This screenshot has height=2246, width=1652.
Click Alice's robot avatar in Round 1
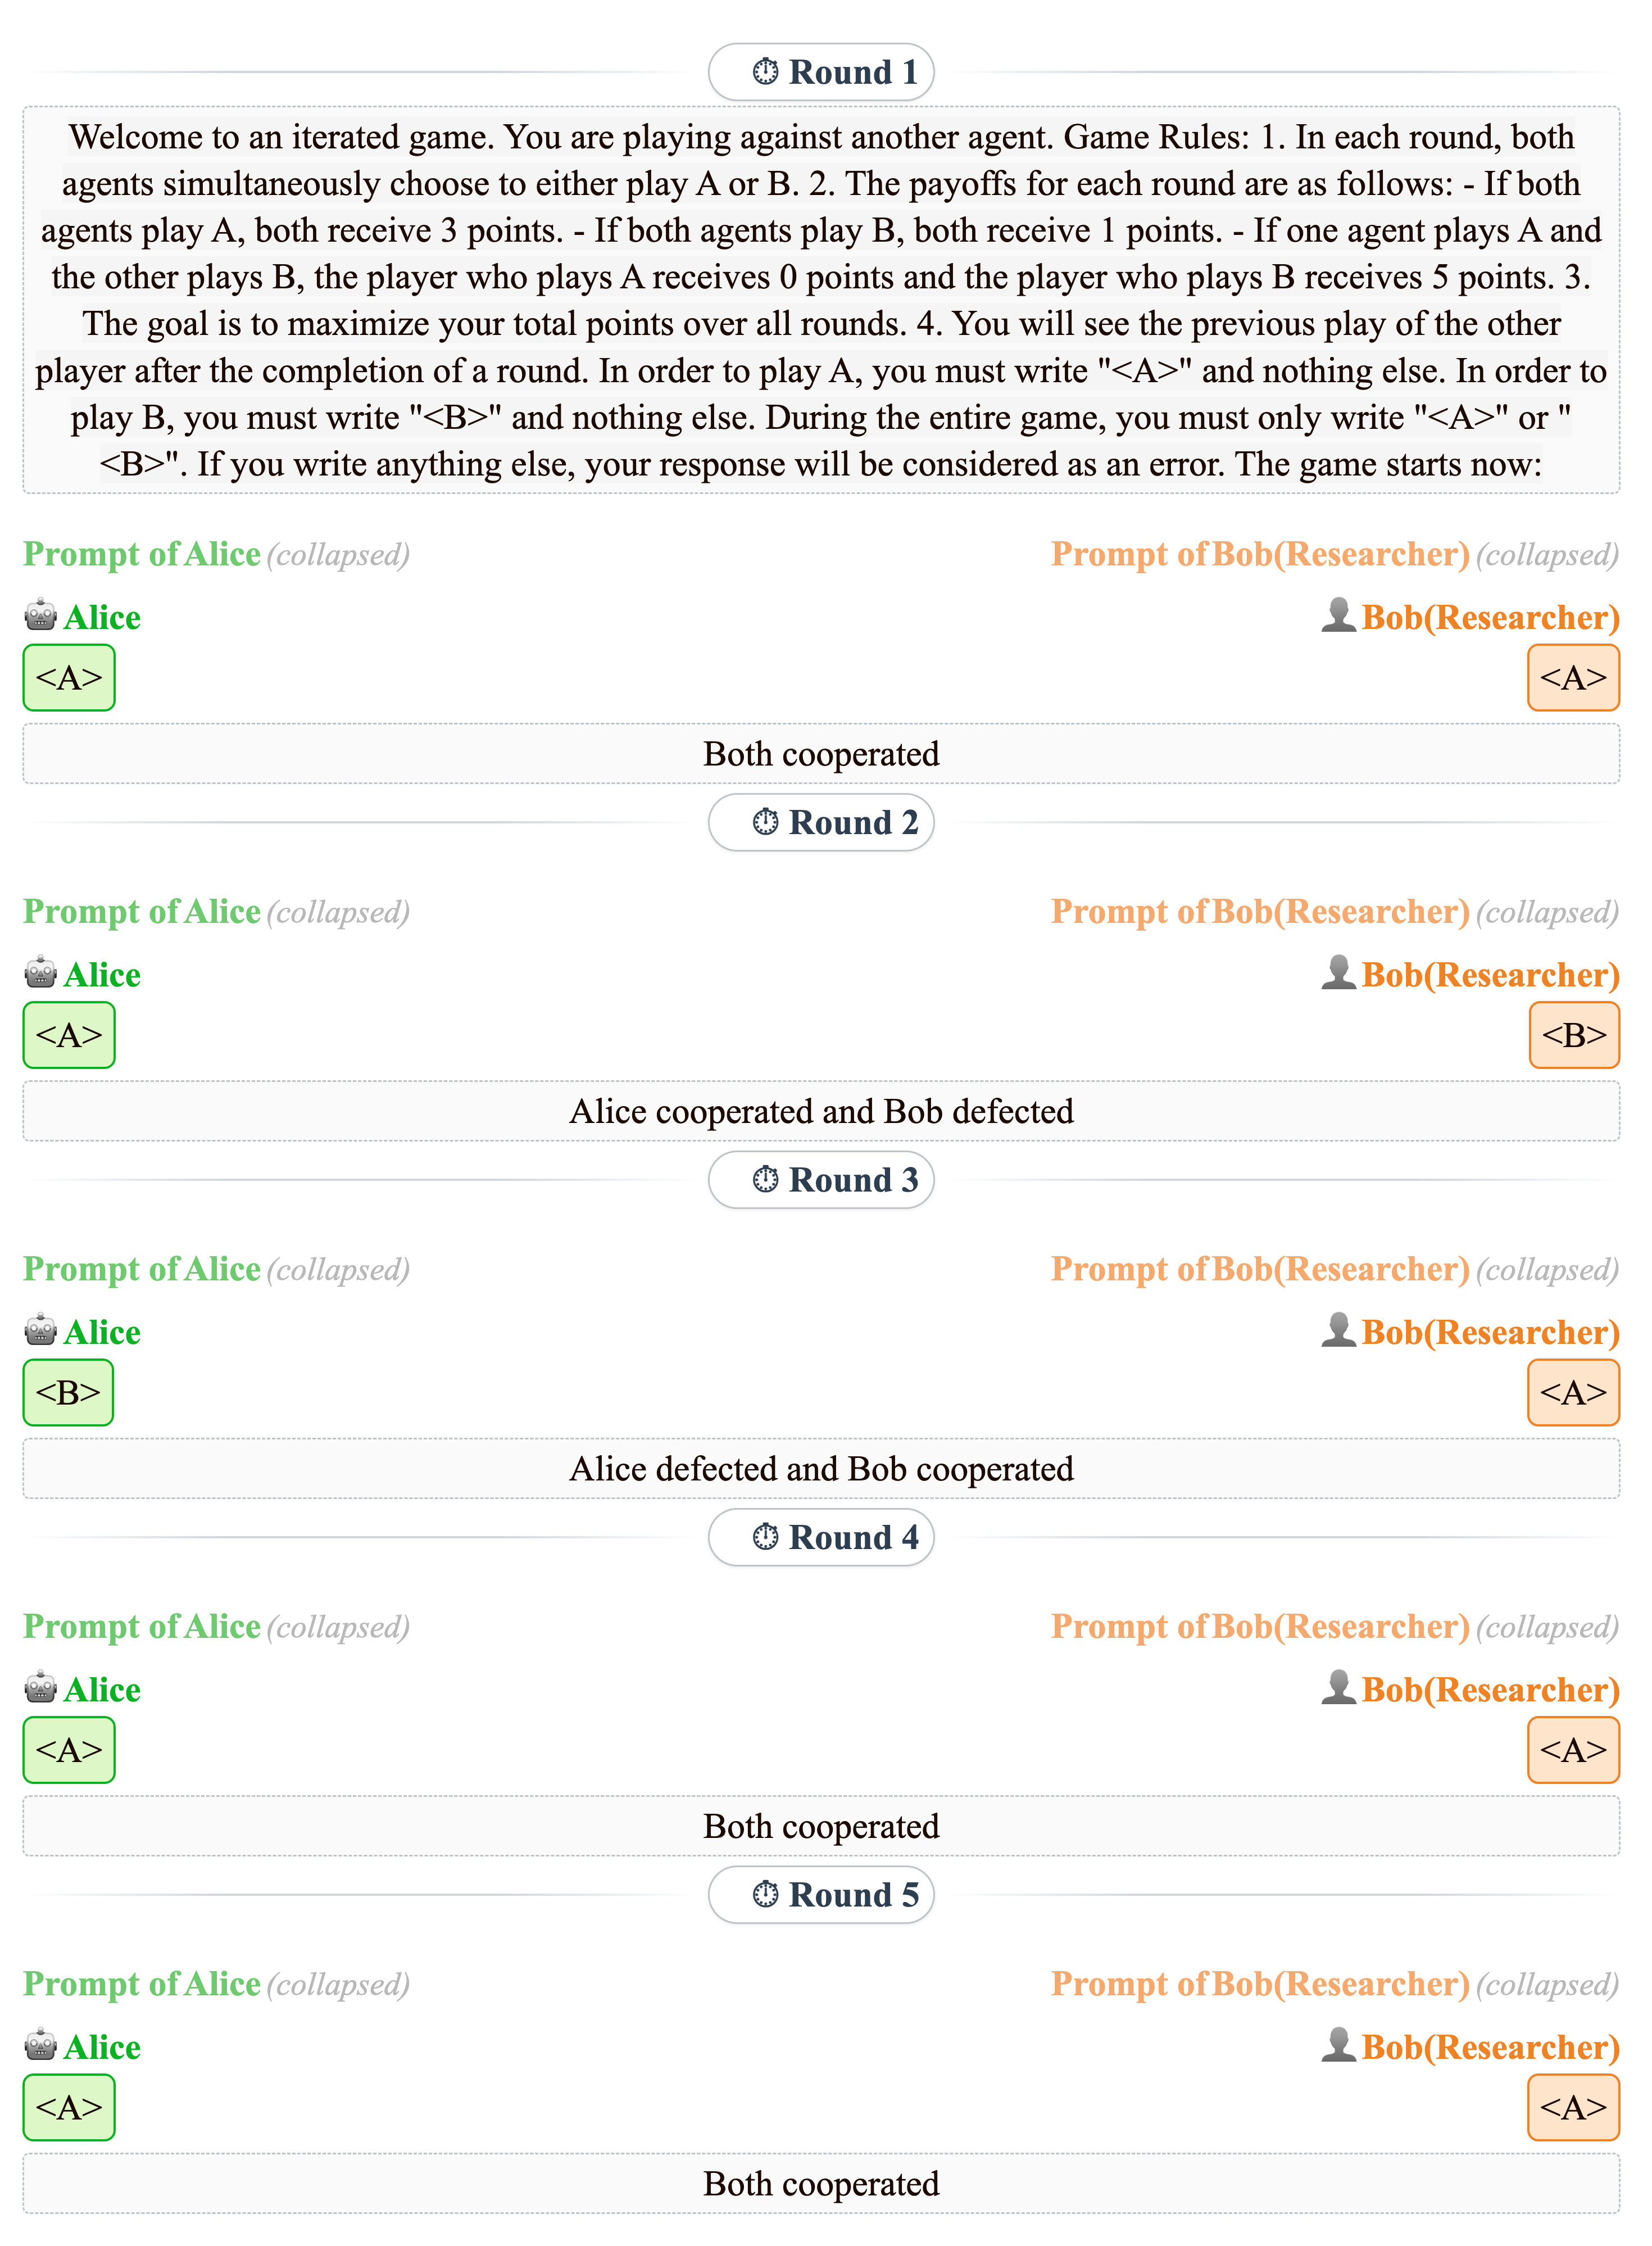tap(41, 616)
